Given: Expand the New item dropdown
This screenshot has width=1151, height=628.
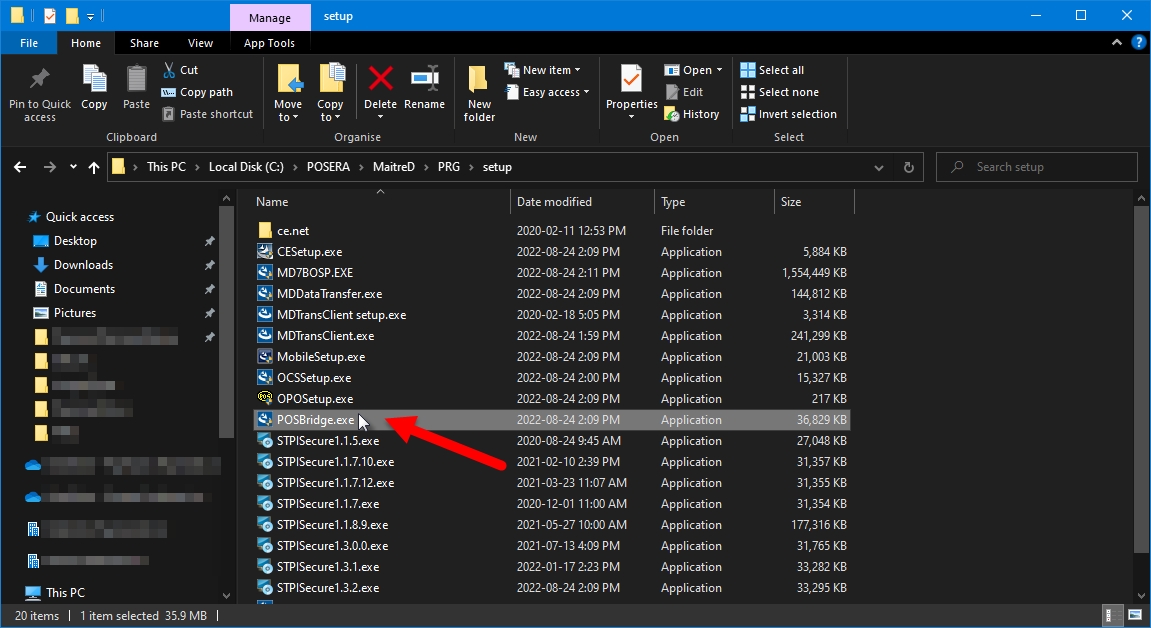Looking at the screenshot, I should [551, 70].
